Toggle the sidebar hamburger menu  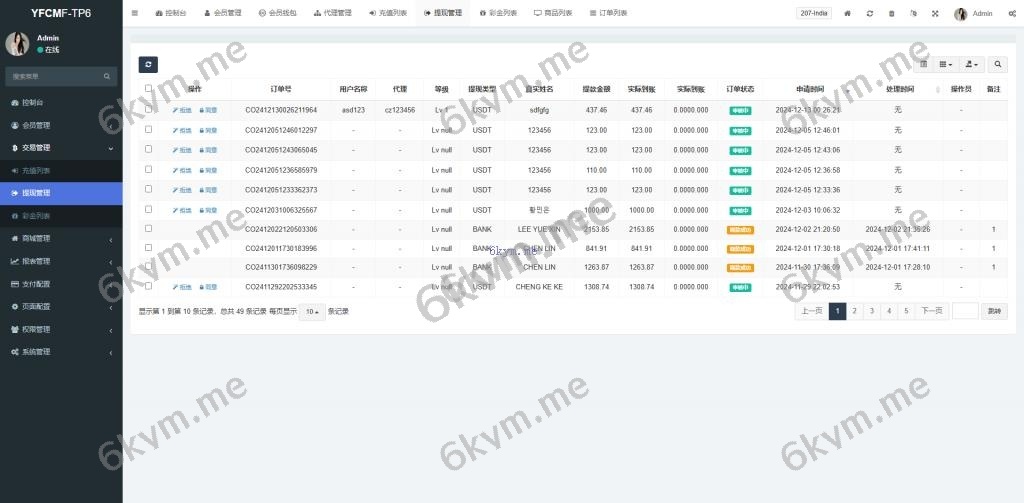coord(135,13)
